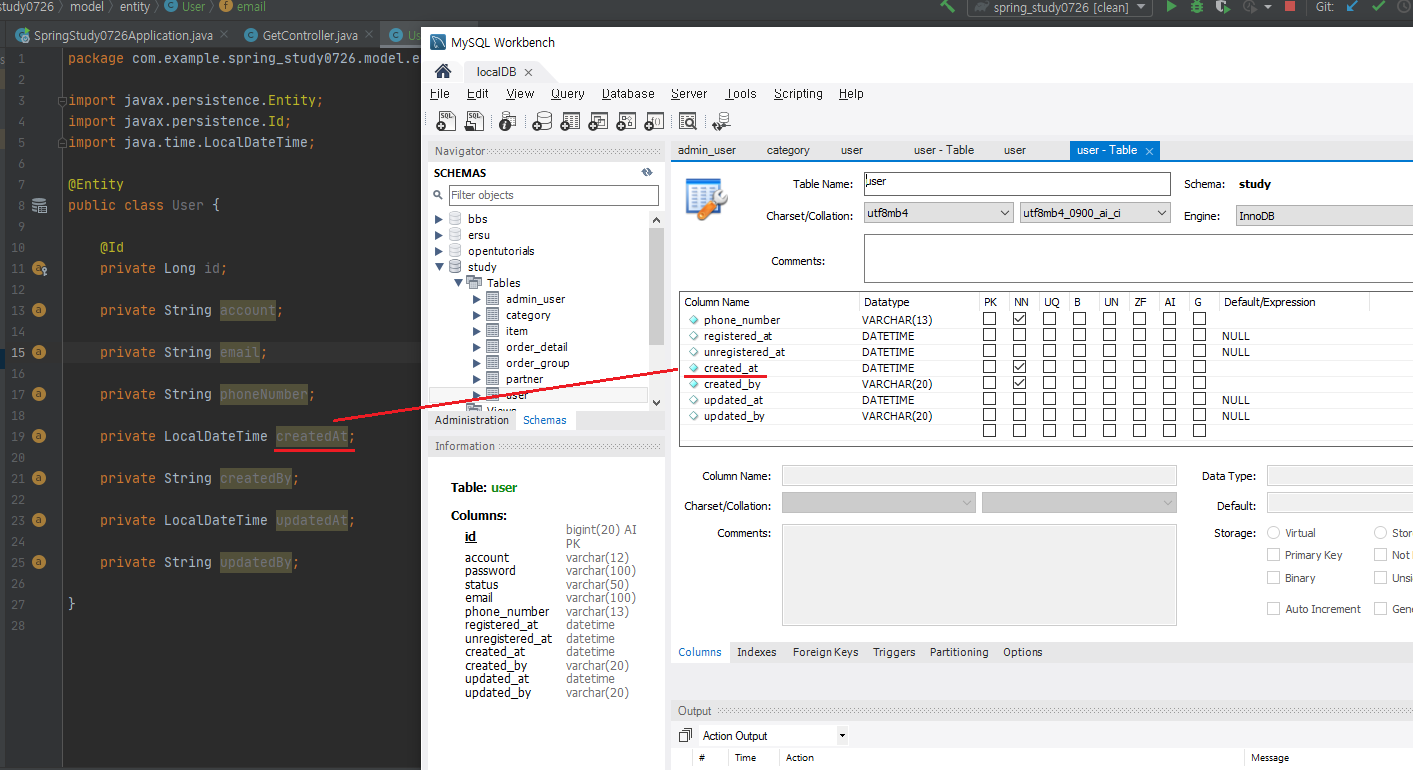The width and height of the screenshot is (1413, 770).
Task: Check UQ for the updated_by column
Action: coord(1050,415)
